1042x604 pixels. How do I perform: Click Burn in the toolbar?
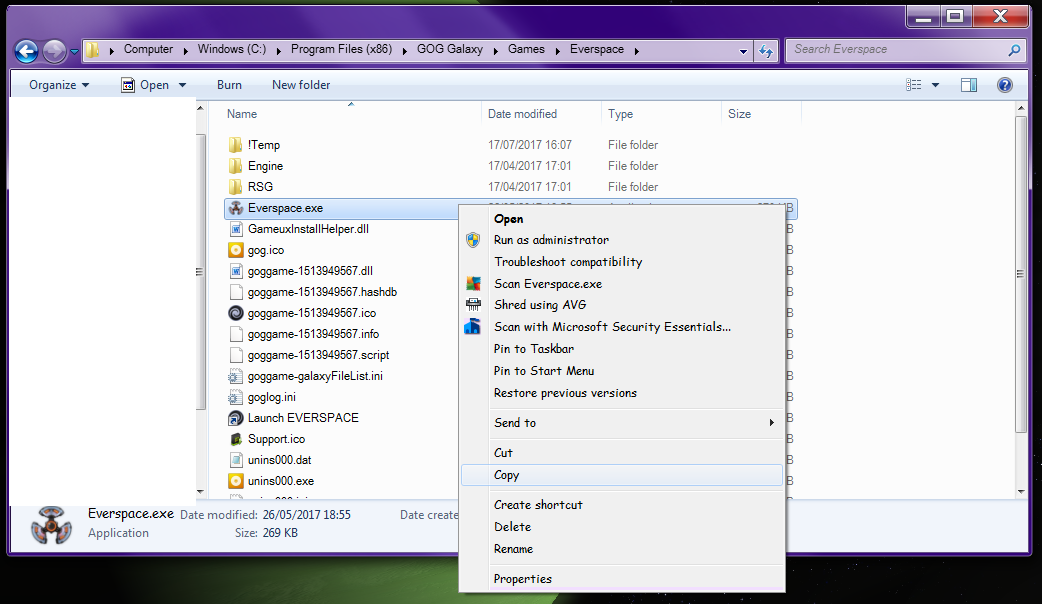tap(229, 85)
